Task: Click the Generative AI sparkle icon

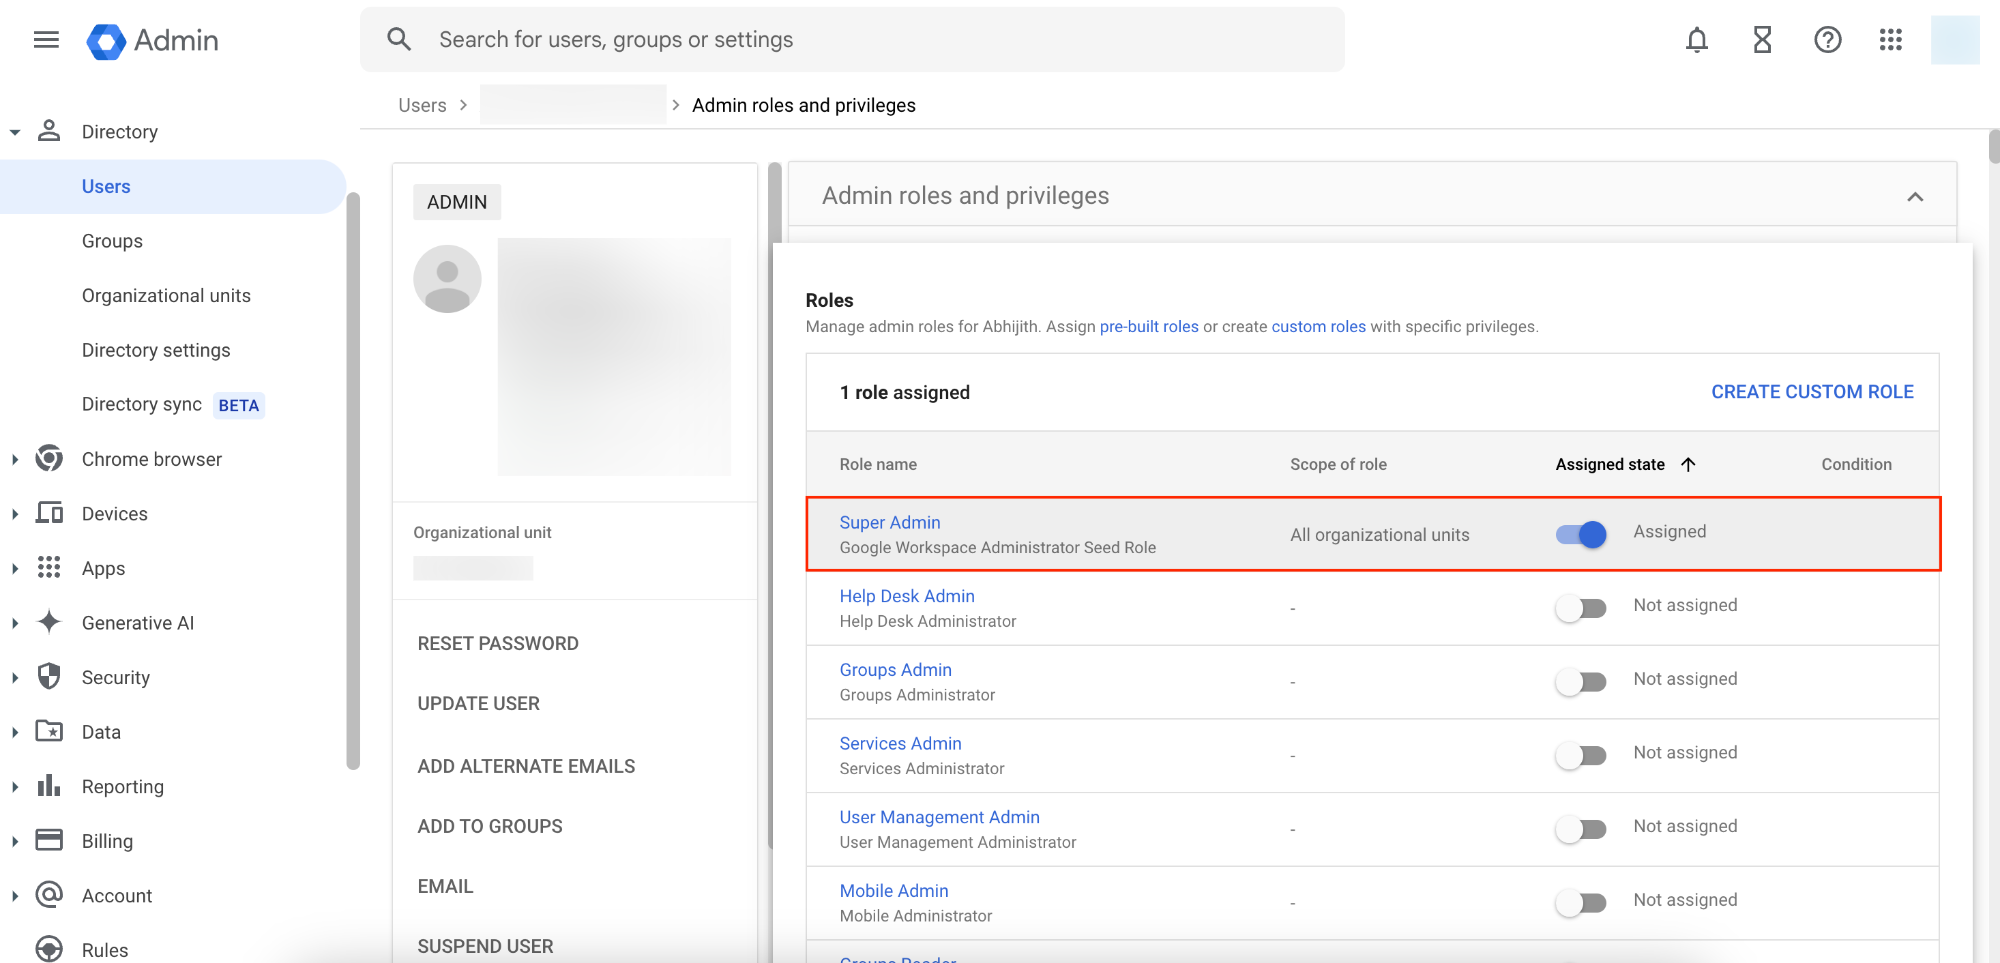Action: [x=48, y=622]
